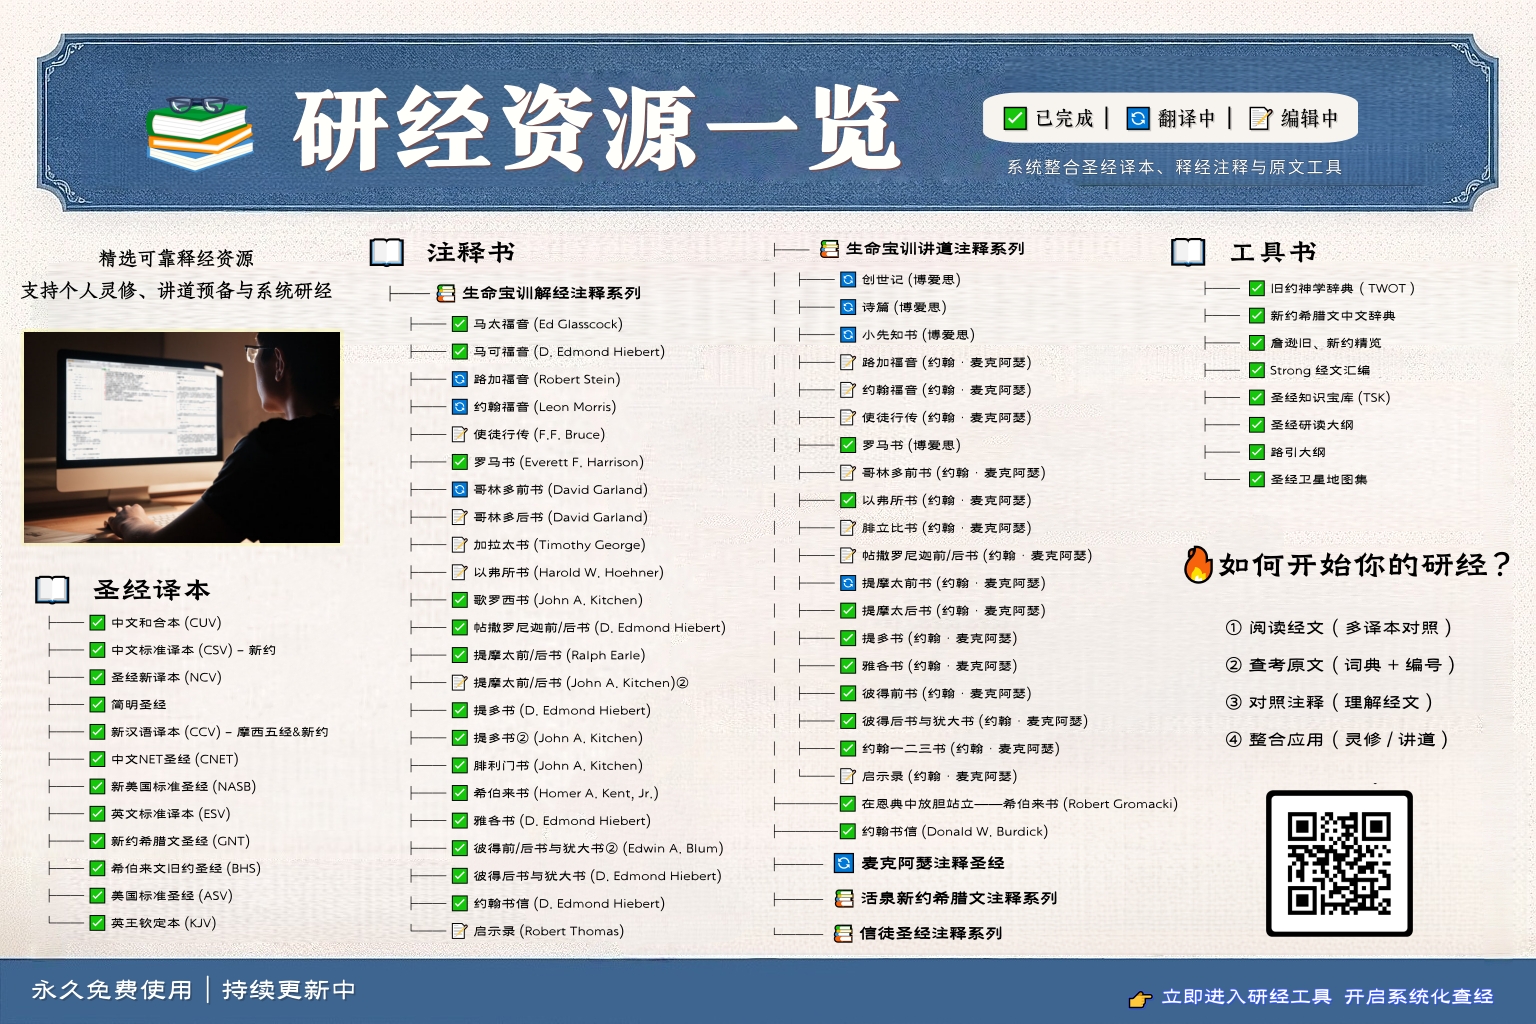
Task: Click the book icon beside 圣经译本
Action: coord(52,590)
